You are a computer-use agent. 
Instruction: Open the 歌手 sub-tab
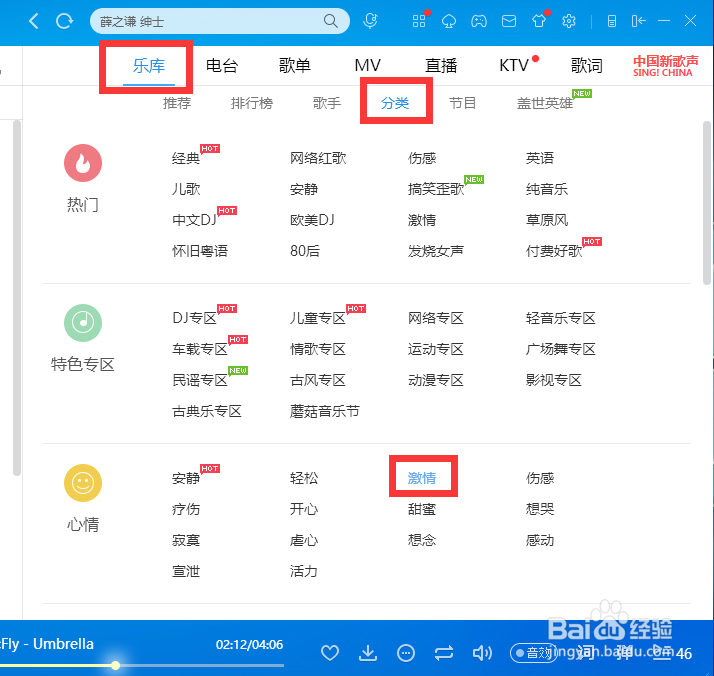point(326,103)
